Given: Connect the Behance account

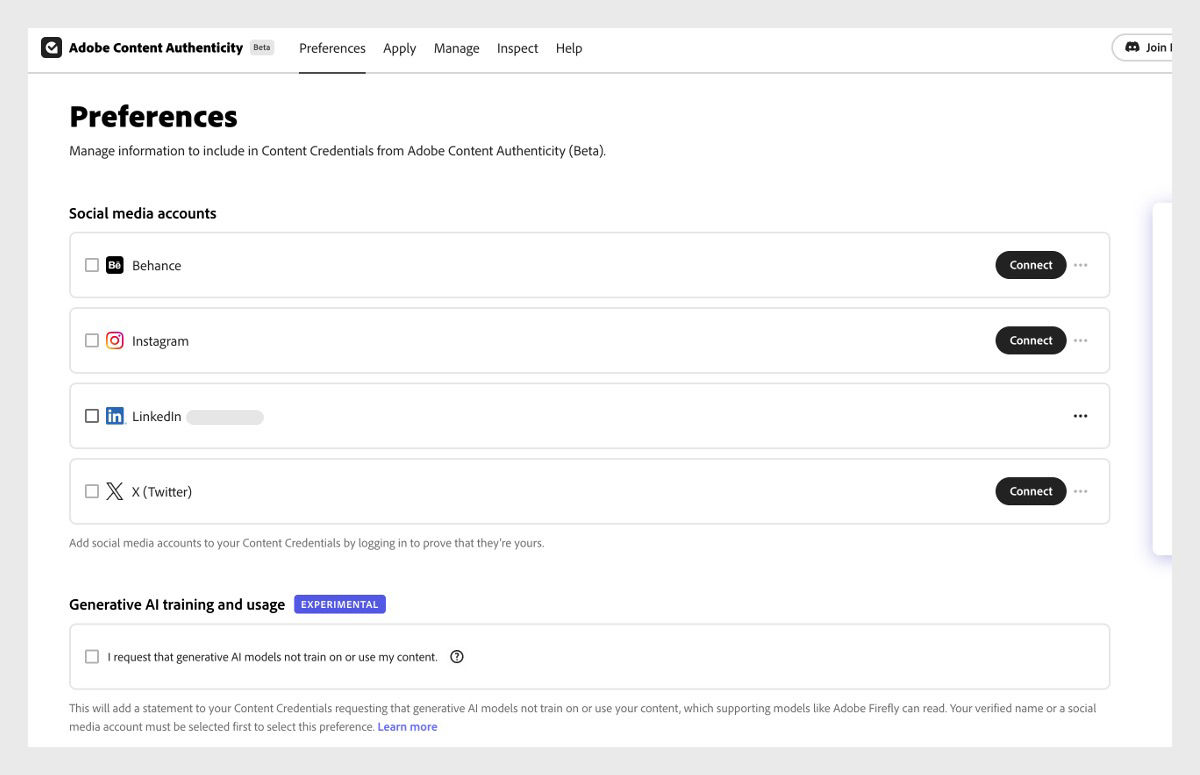Looking at the screenshot, I should tap(1030, 264).
